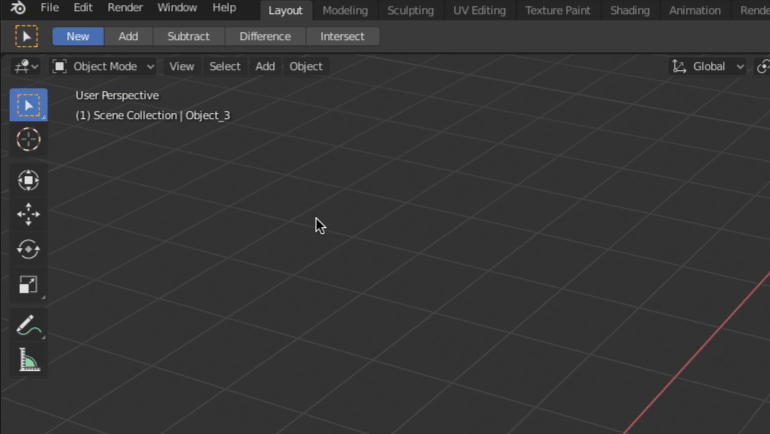Viewport: 770px width, 434px height.
Task: Switch to the Shading workspace tab
Action: [x=630, y=10]
